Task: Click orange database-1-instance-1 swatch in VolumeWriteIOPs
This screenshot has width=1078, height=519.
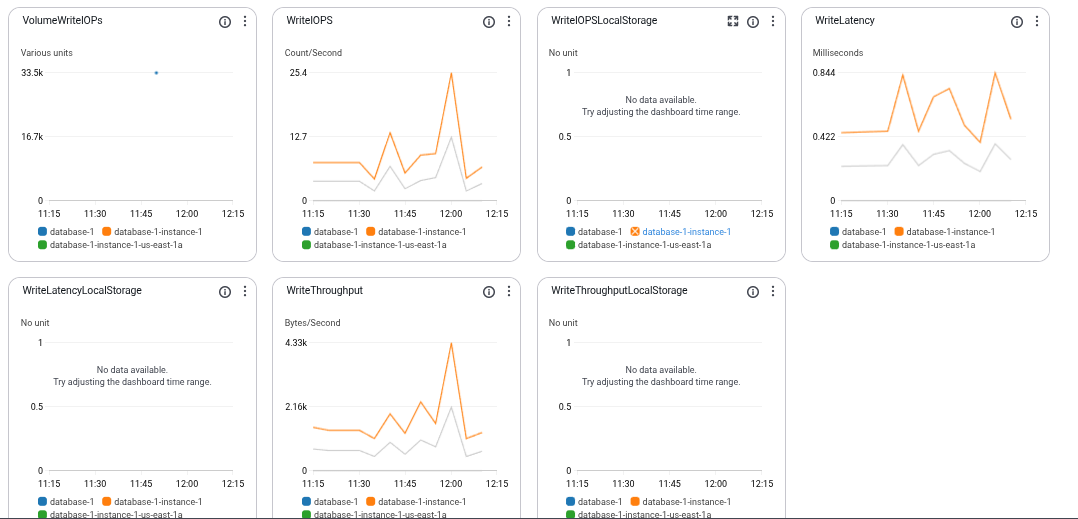Action: (105, 232)
